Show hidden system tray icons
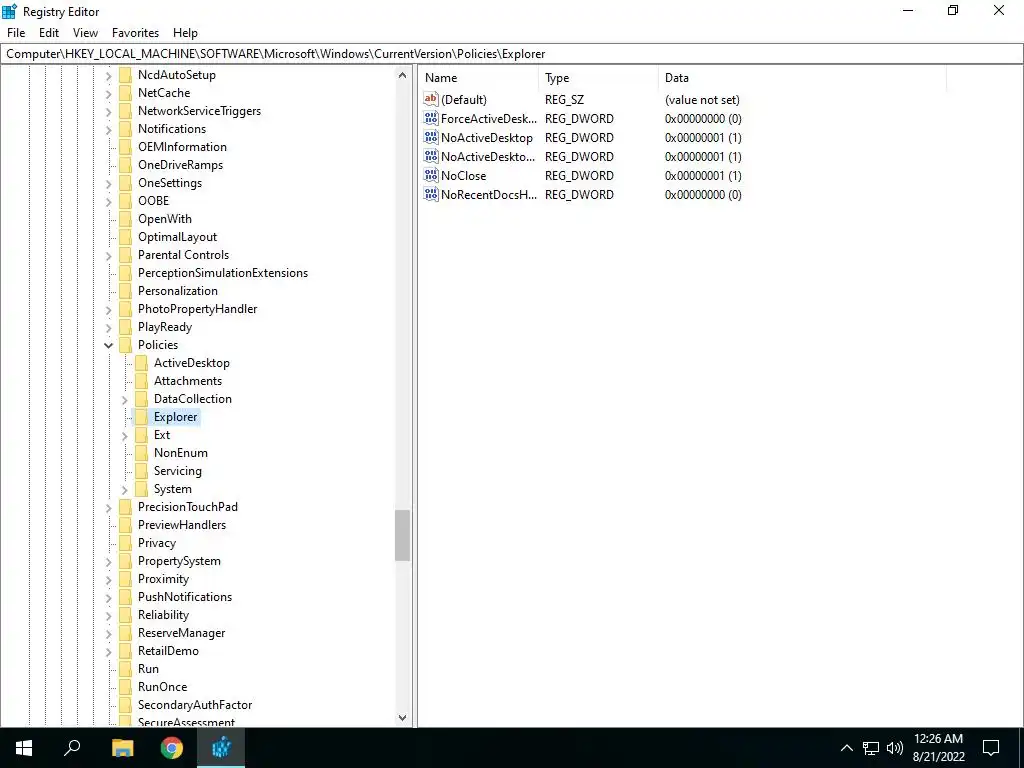 (846, 748)
